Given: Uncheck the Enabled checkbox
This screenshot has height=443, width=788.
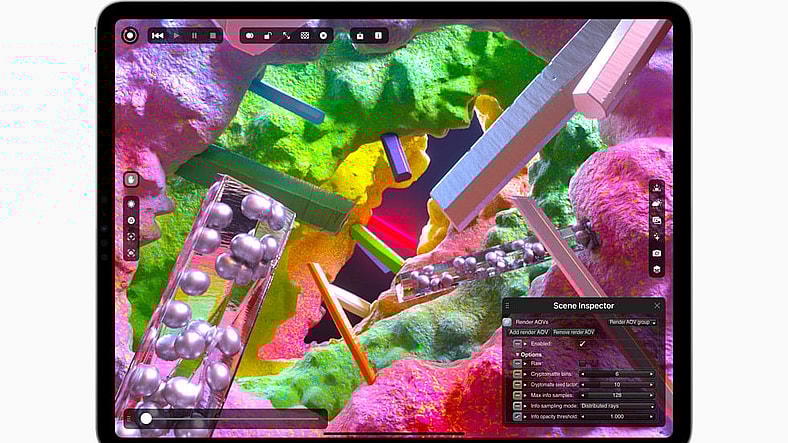Looking at the screenshot, I should (582, 343).
